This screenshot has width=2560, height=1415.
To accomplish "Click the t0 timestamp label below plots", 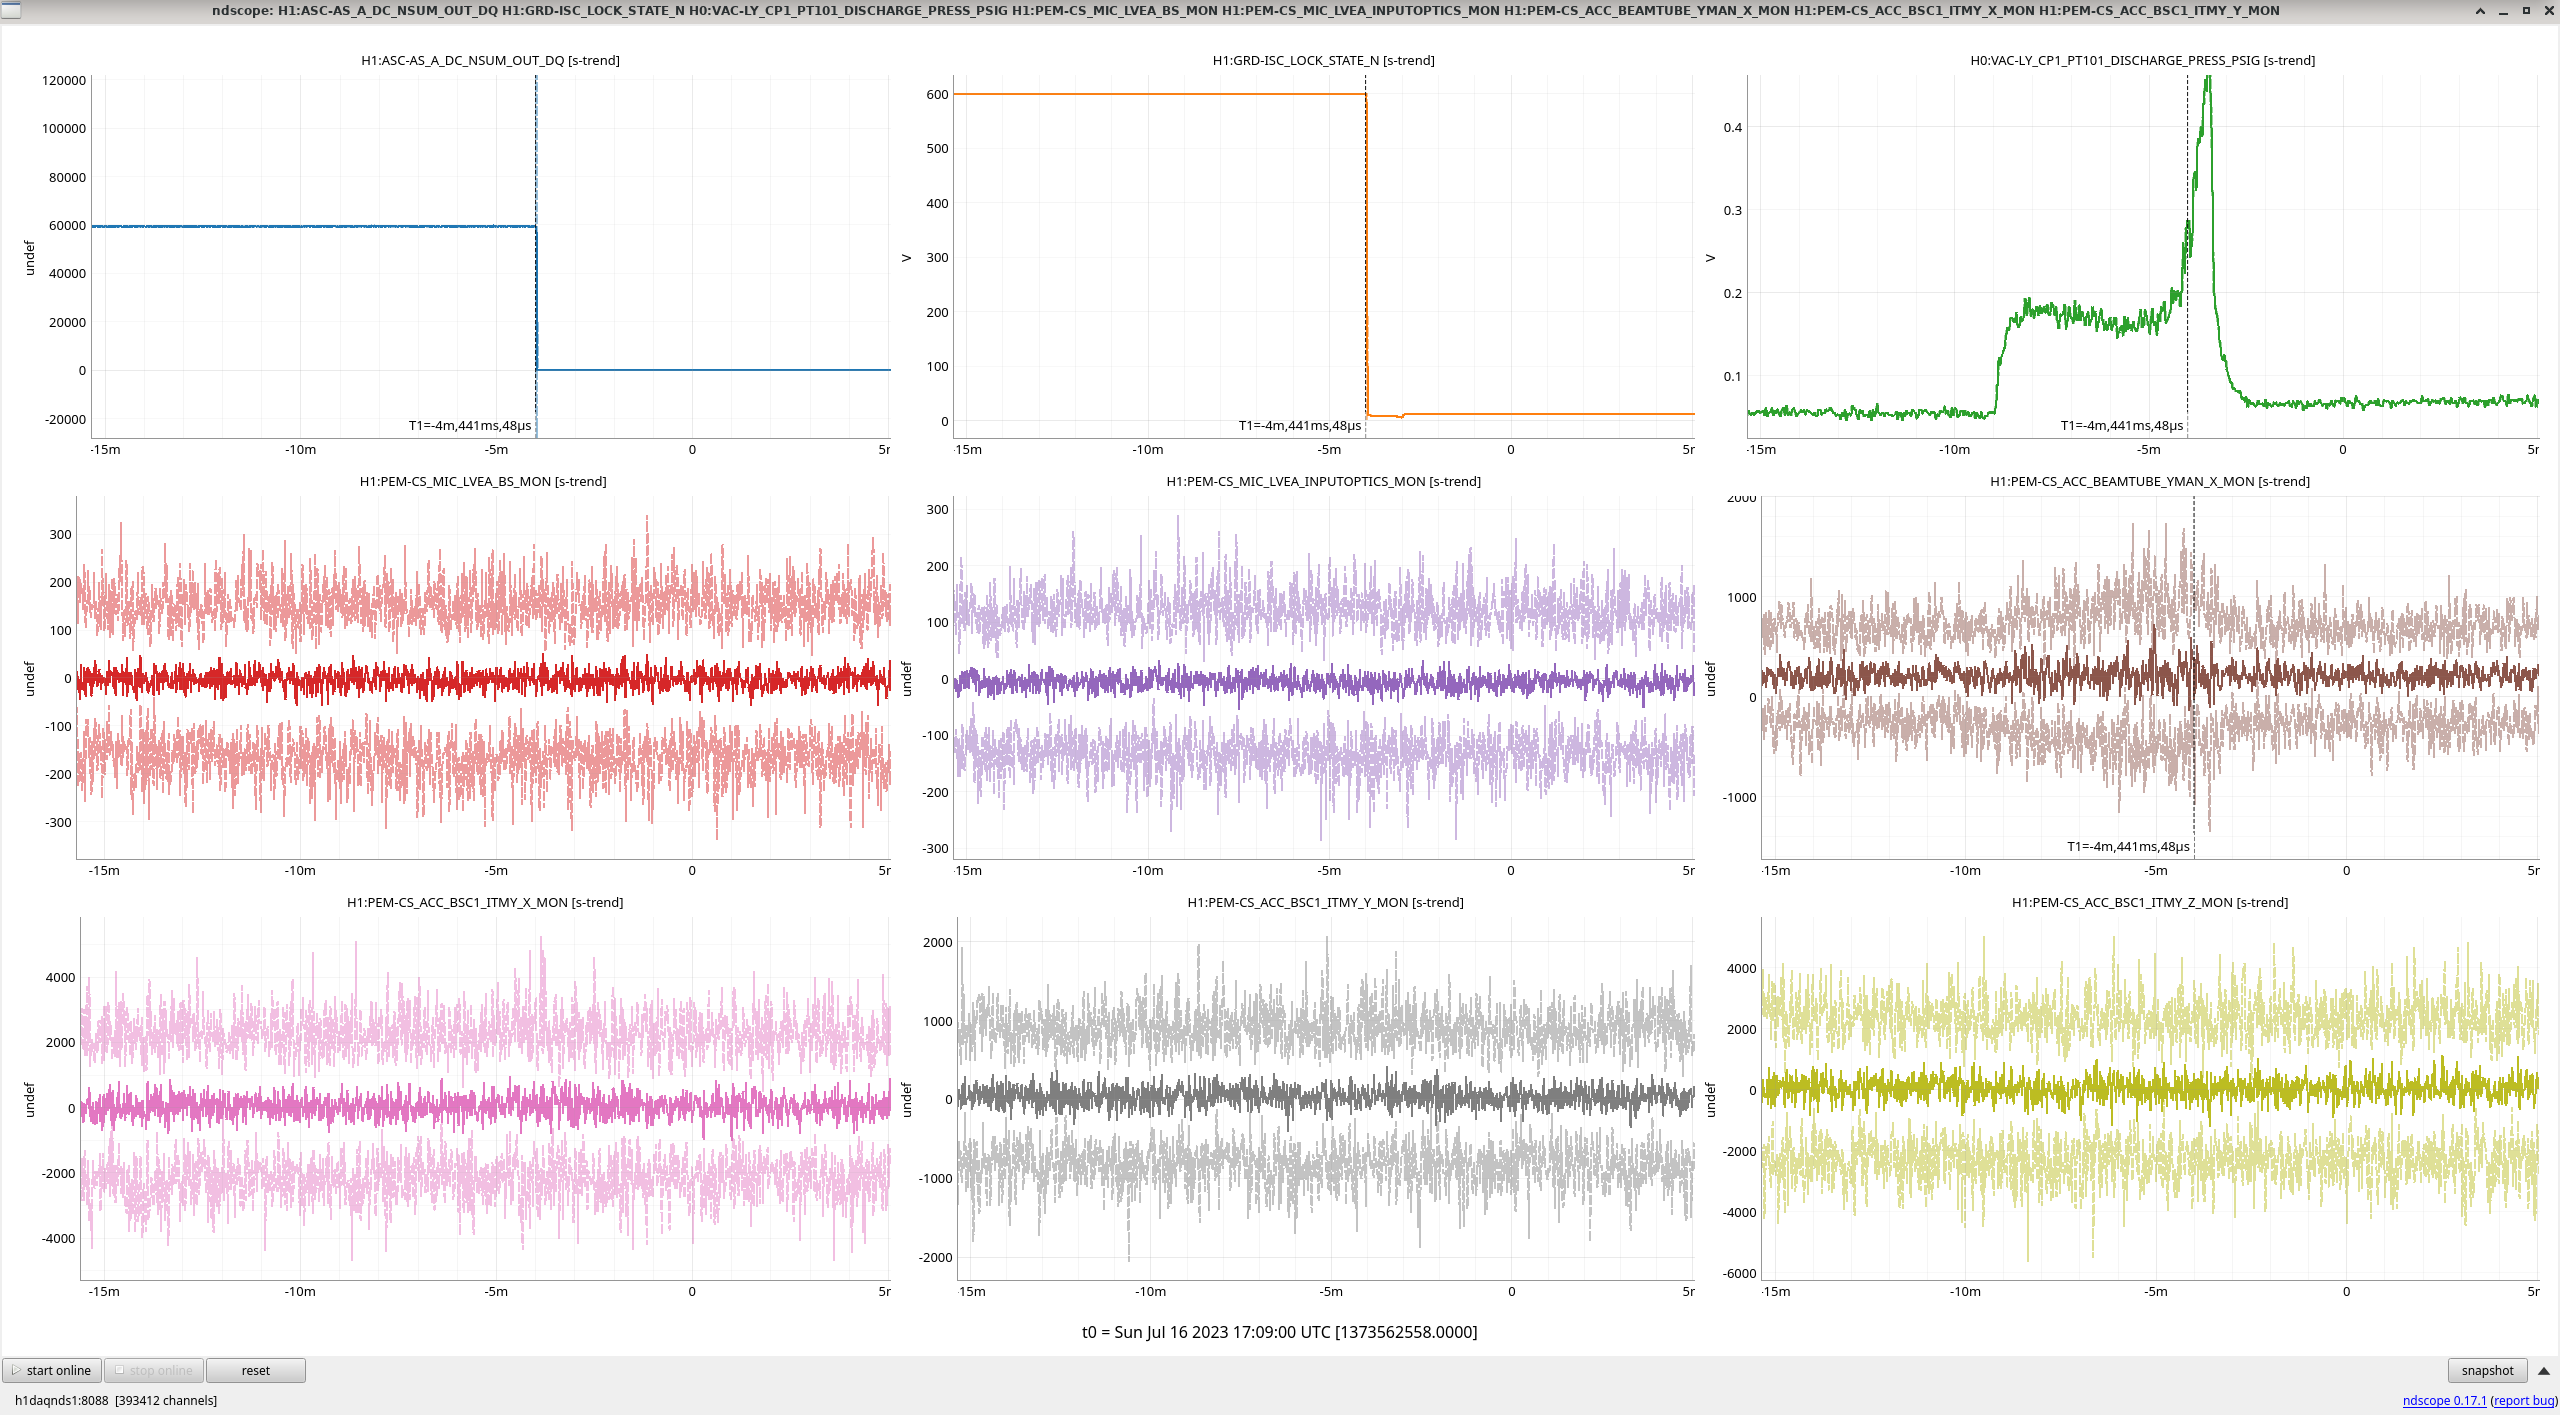I will (x=1279, y=1332).
